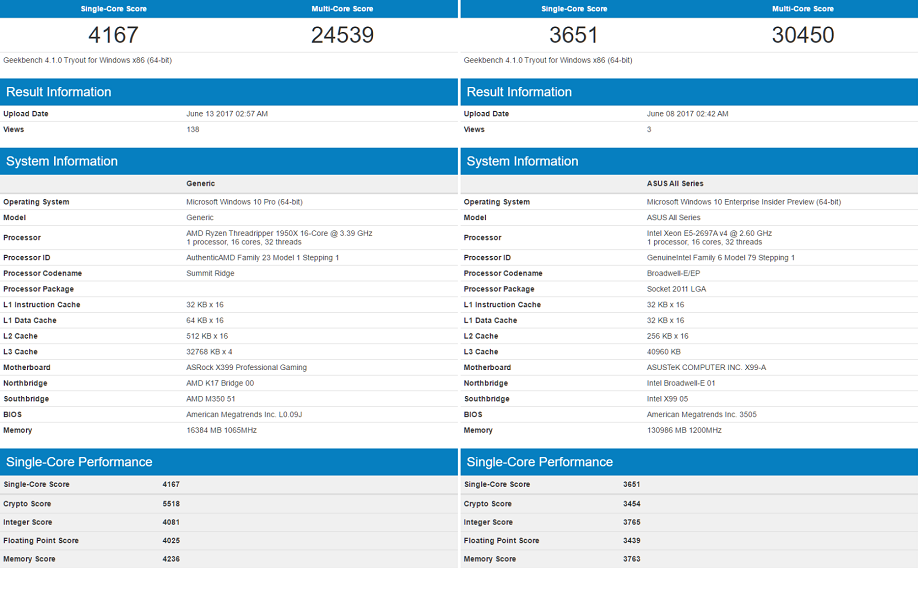Select the Summit Ridge codename
919x600 pixels.
click(x=210, y=273)
